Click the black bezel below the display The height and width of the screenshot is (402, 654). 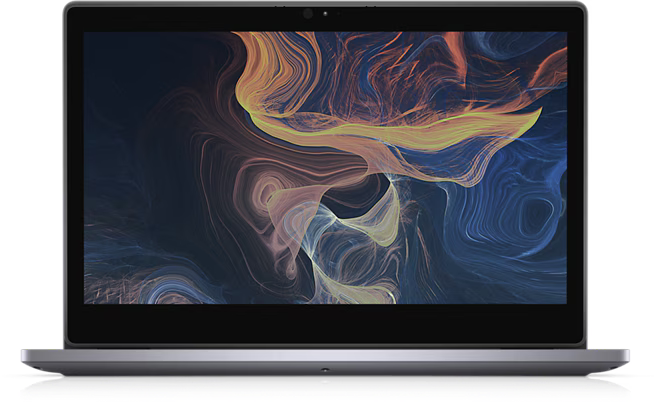[325, 322]
